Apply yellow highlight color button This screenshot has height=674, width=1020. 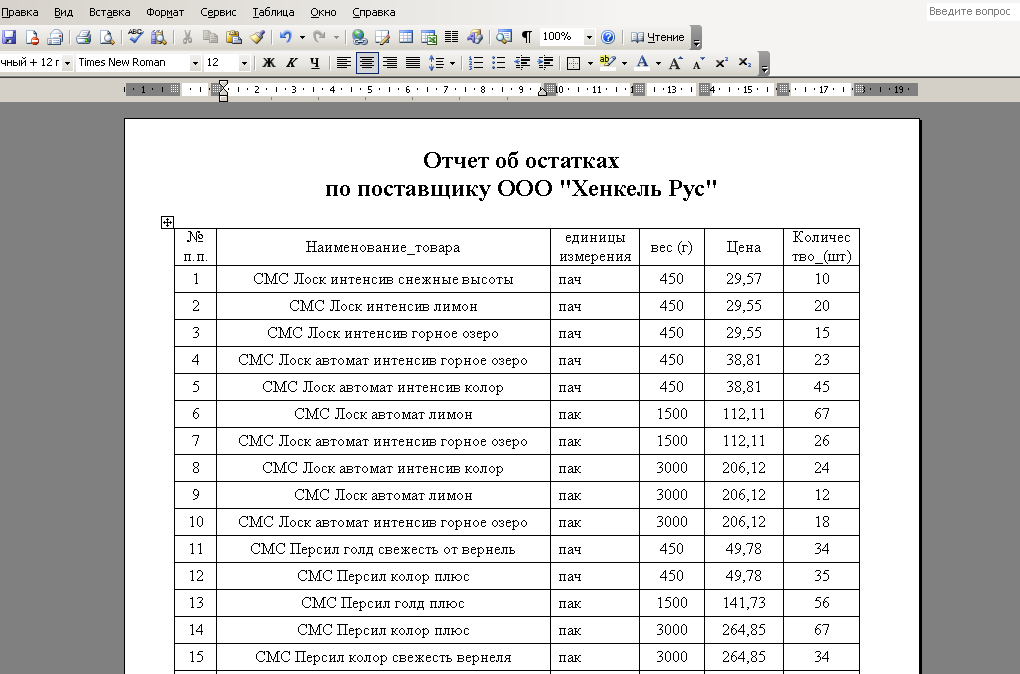608,62
